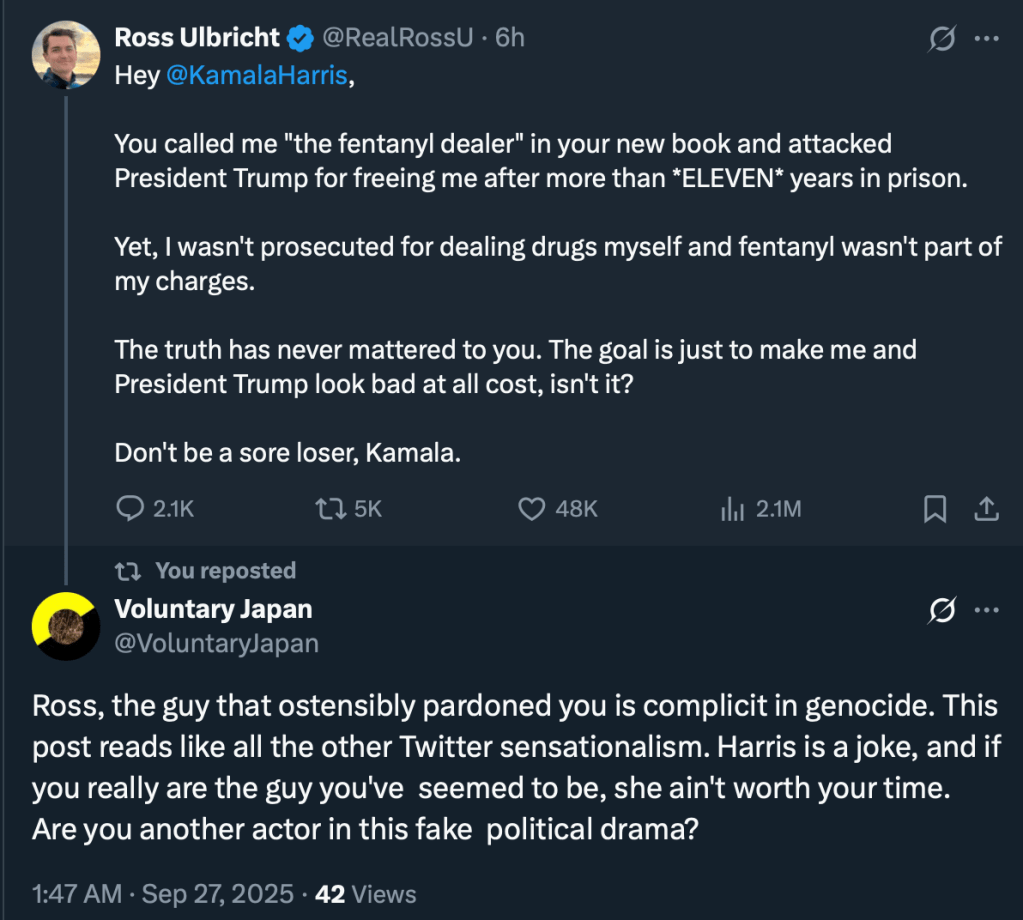The height and width of the screenshot is (920, 1023).
Task: Click Grok icon on Ross Ulbricht's post
Action: click(x=942, y=38)
